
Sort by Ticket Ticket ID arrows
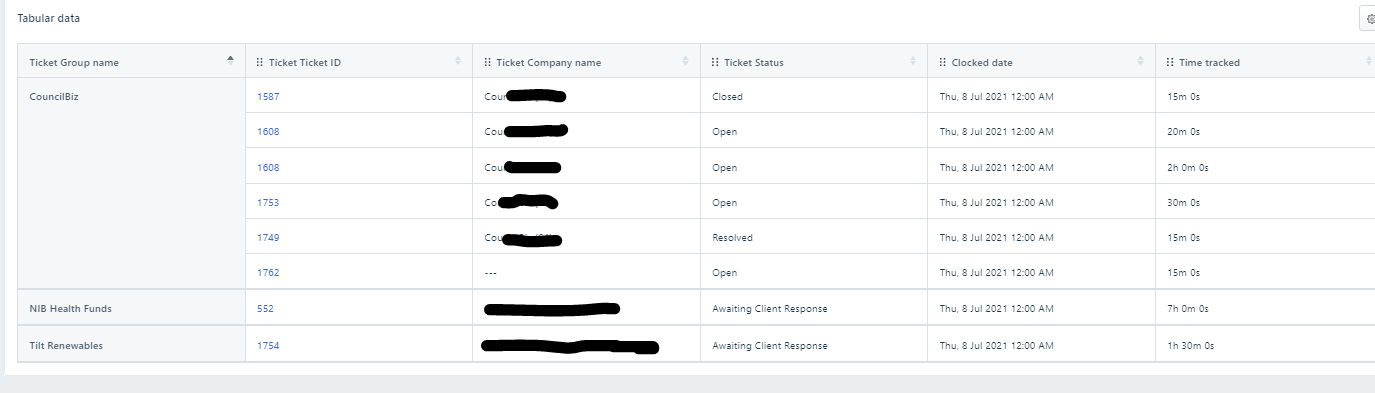[x=458, y=61]
